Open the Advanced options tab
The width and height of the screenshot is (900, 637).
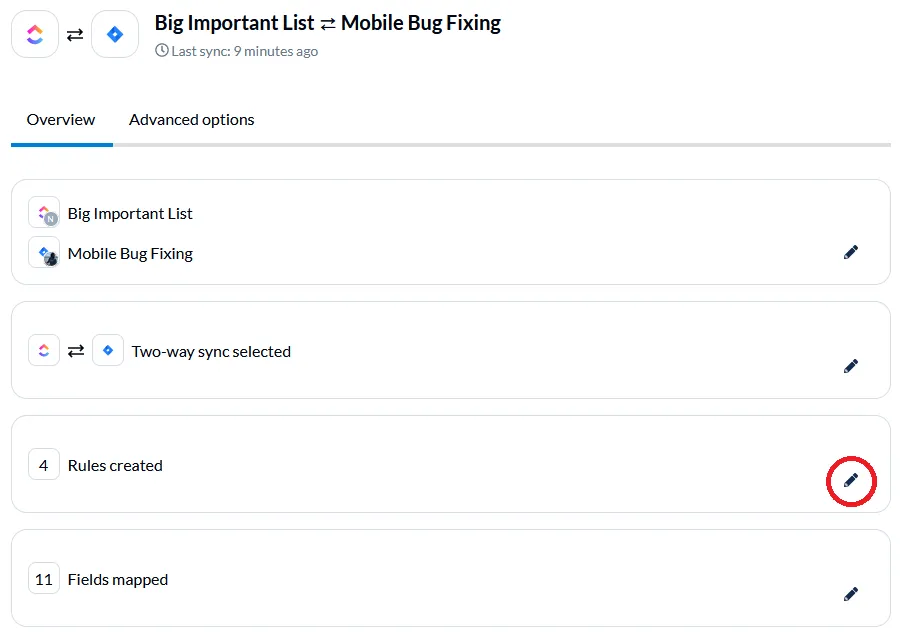[x=191, y=120]
